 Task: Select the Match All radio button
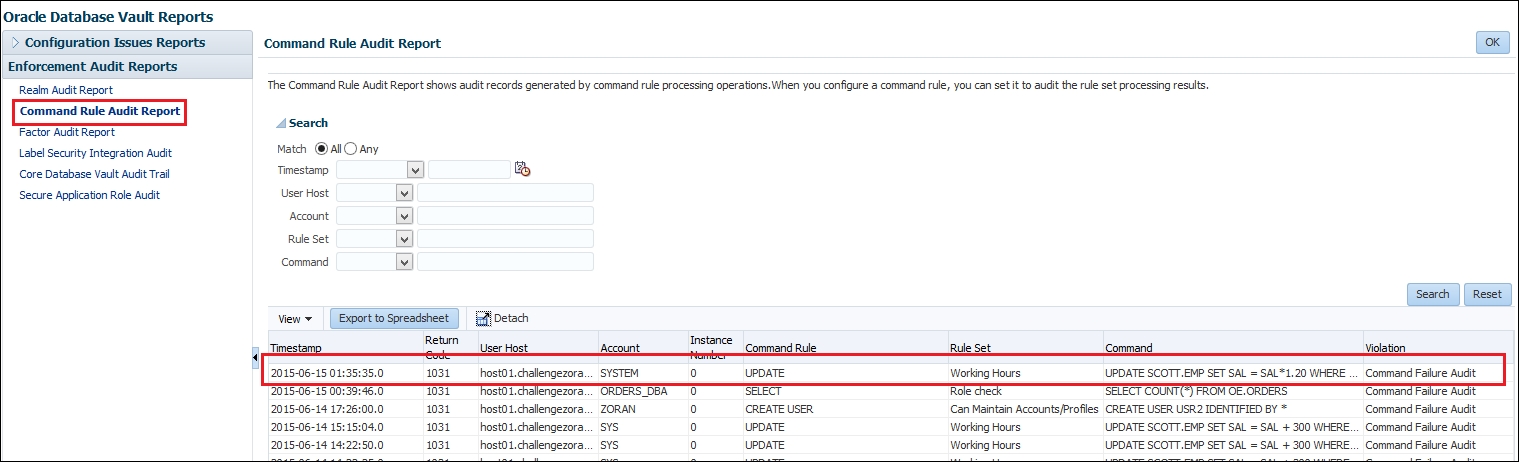pyautogui.click(x=322, y=149)
